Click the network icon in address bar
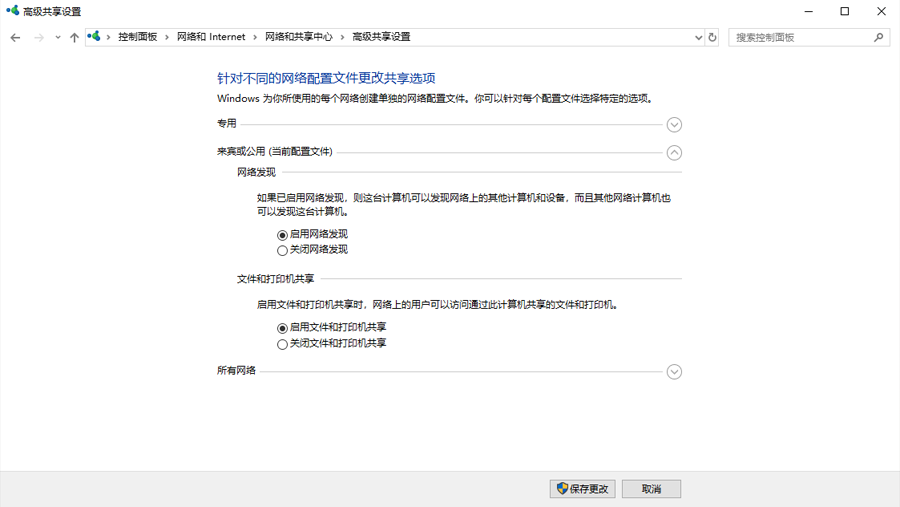 (x=94, y=37)
